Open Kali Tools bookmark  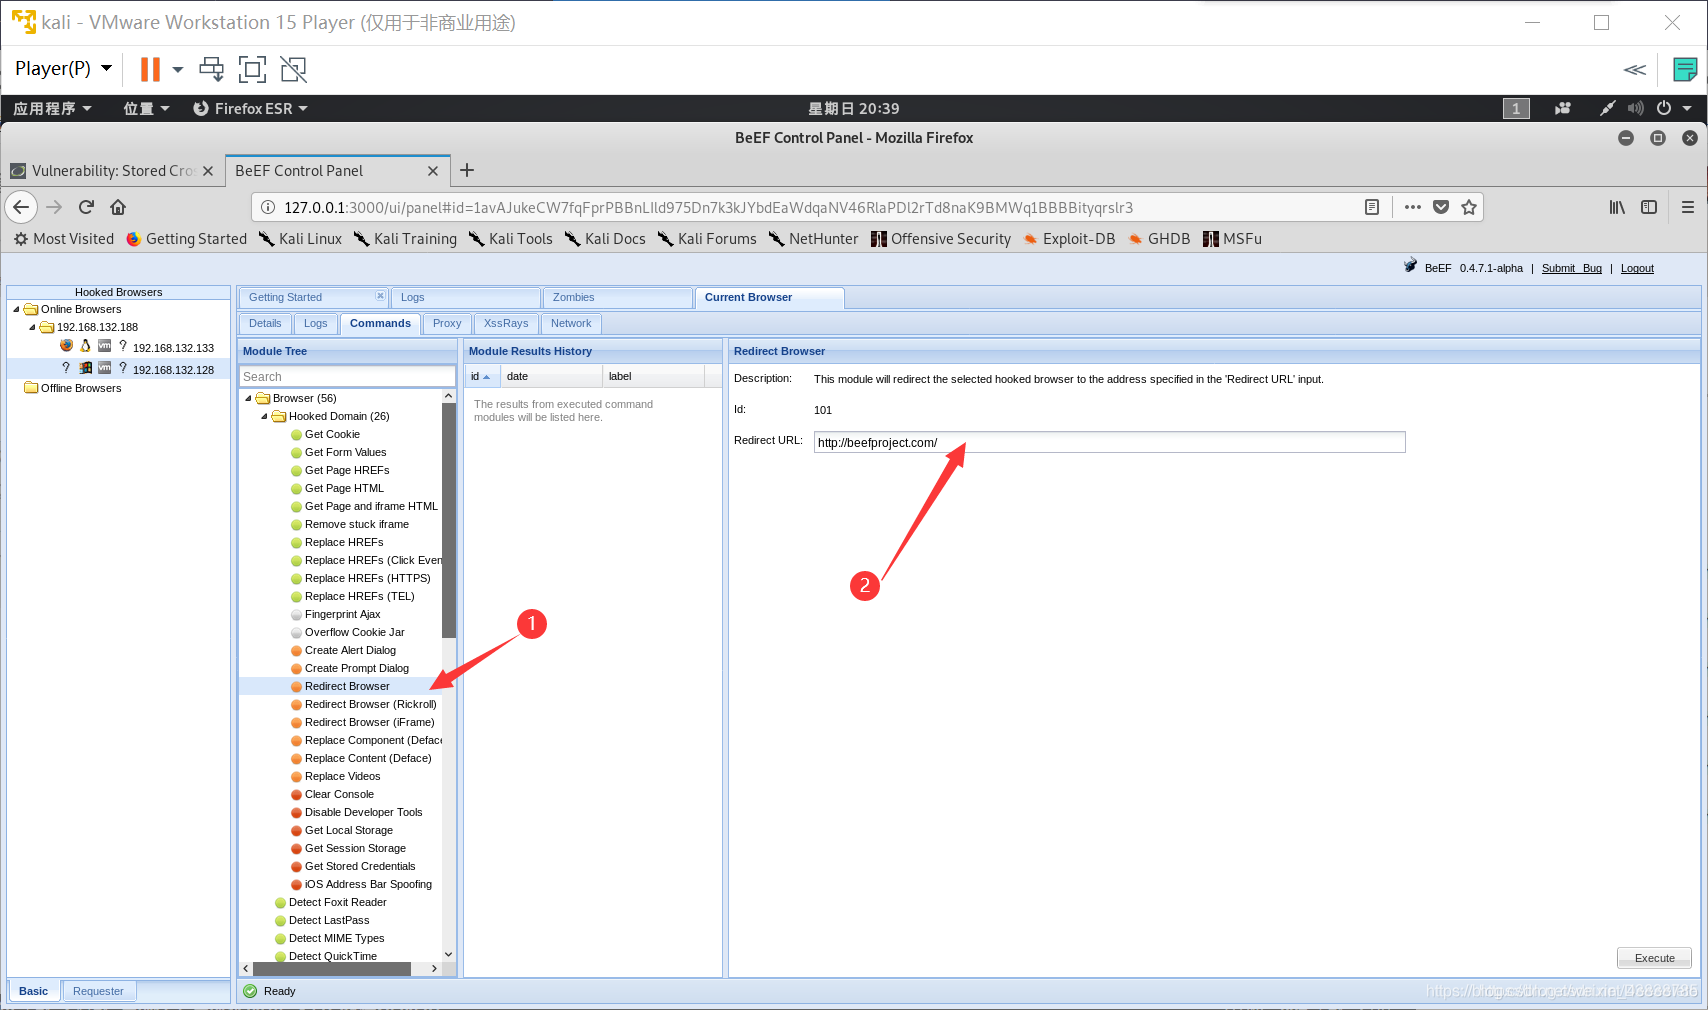pyautogui.click(x=510, y=239)
